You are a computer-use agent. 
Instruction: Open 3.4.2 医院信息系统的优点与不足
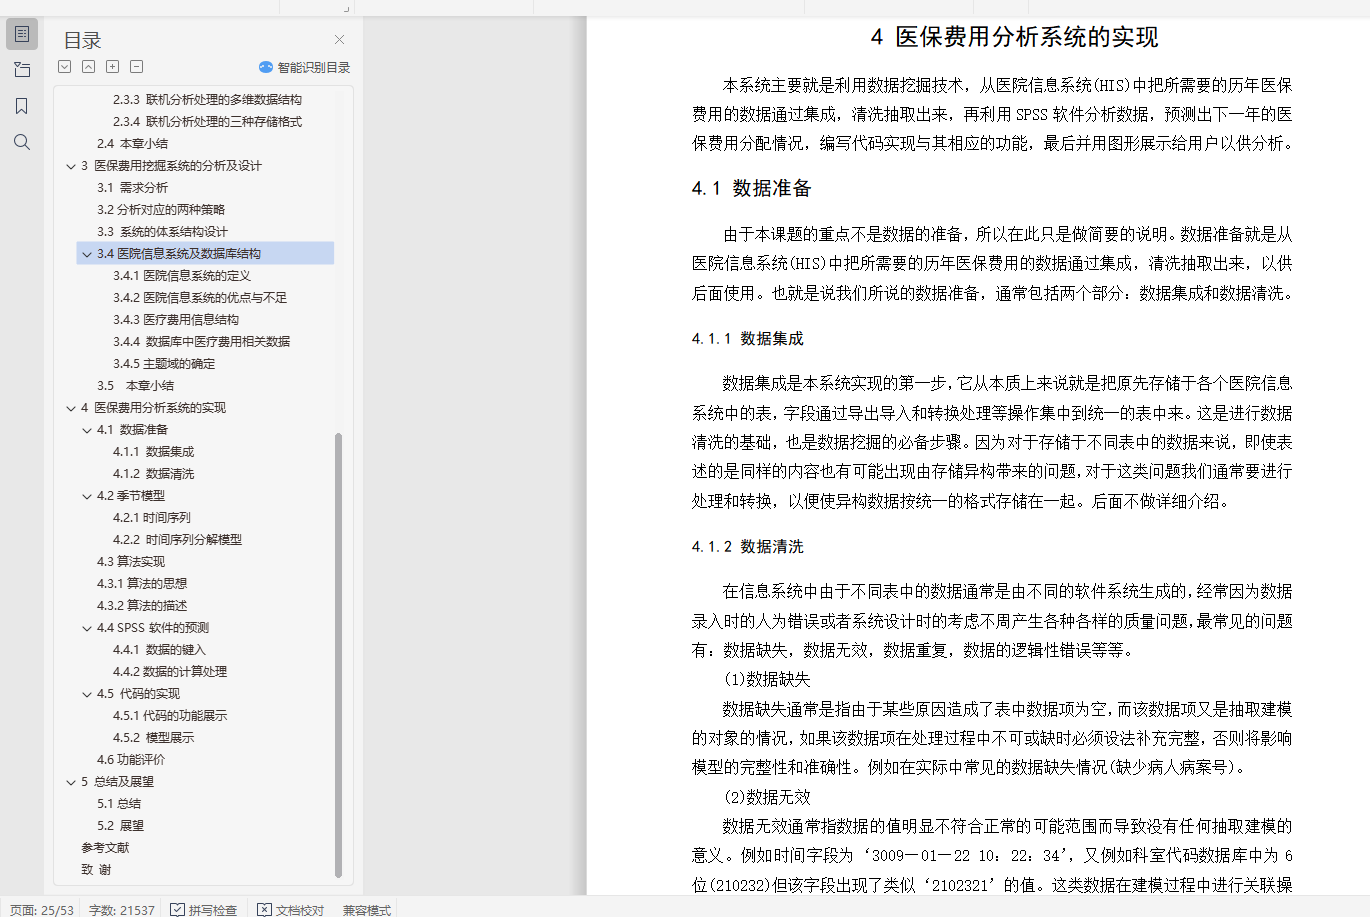(200, 298)
